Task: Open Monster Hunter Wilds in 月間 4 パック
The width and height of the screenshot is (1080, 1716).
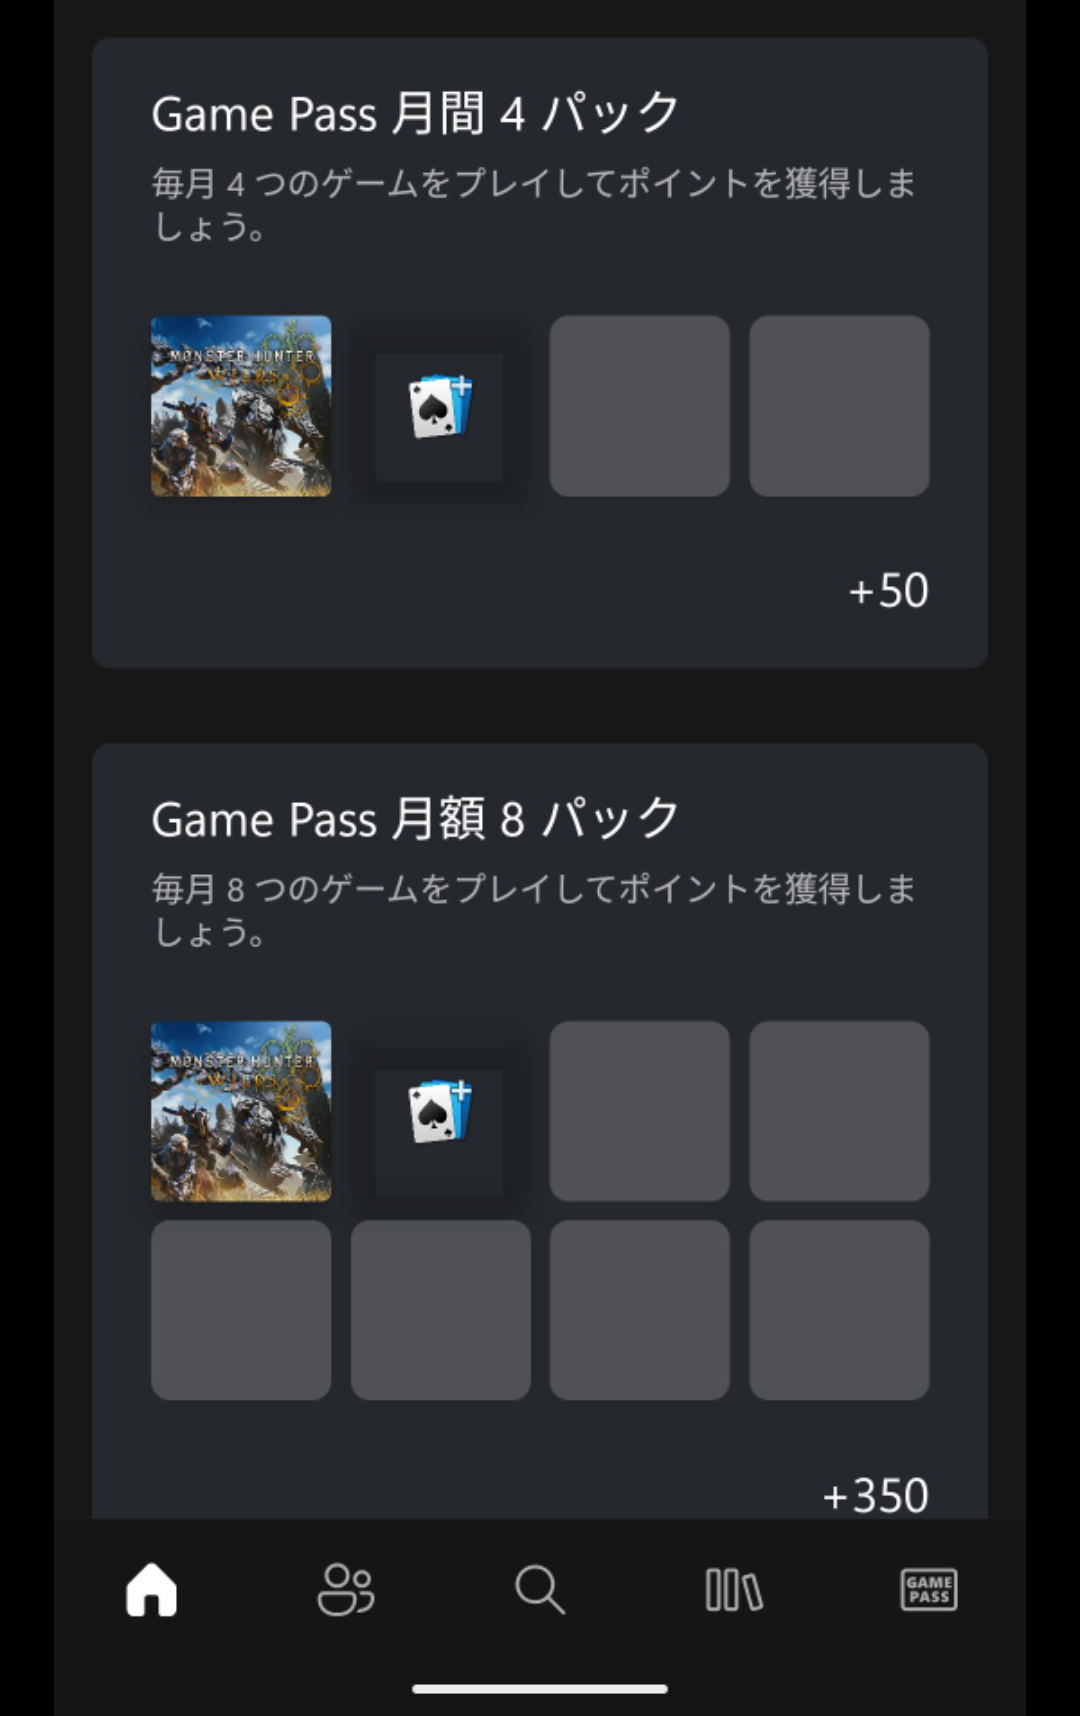Action: point(241,406)
